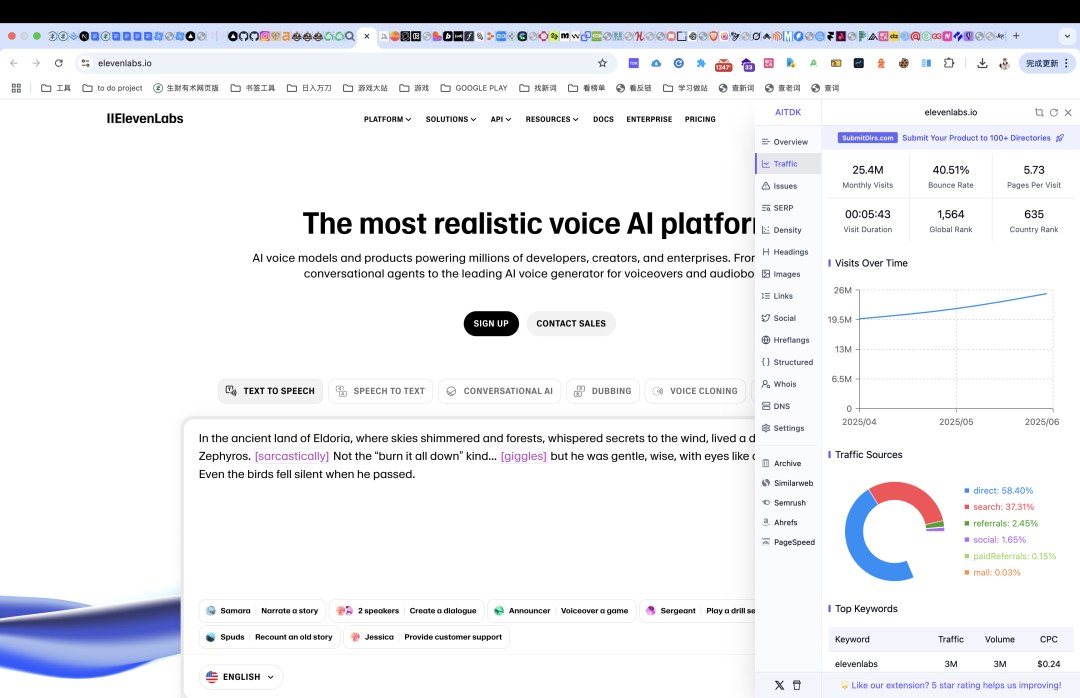This screenshot has height=698, width=1080.
Task: Open a new browser tab with plus button
Action: (1016, 37)
